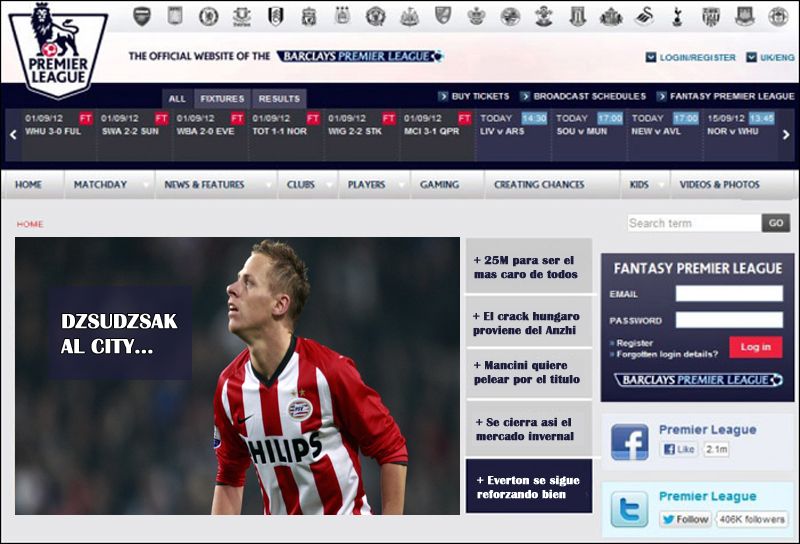Select the Fulham club crest

pos(276,16)
